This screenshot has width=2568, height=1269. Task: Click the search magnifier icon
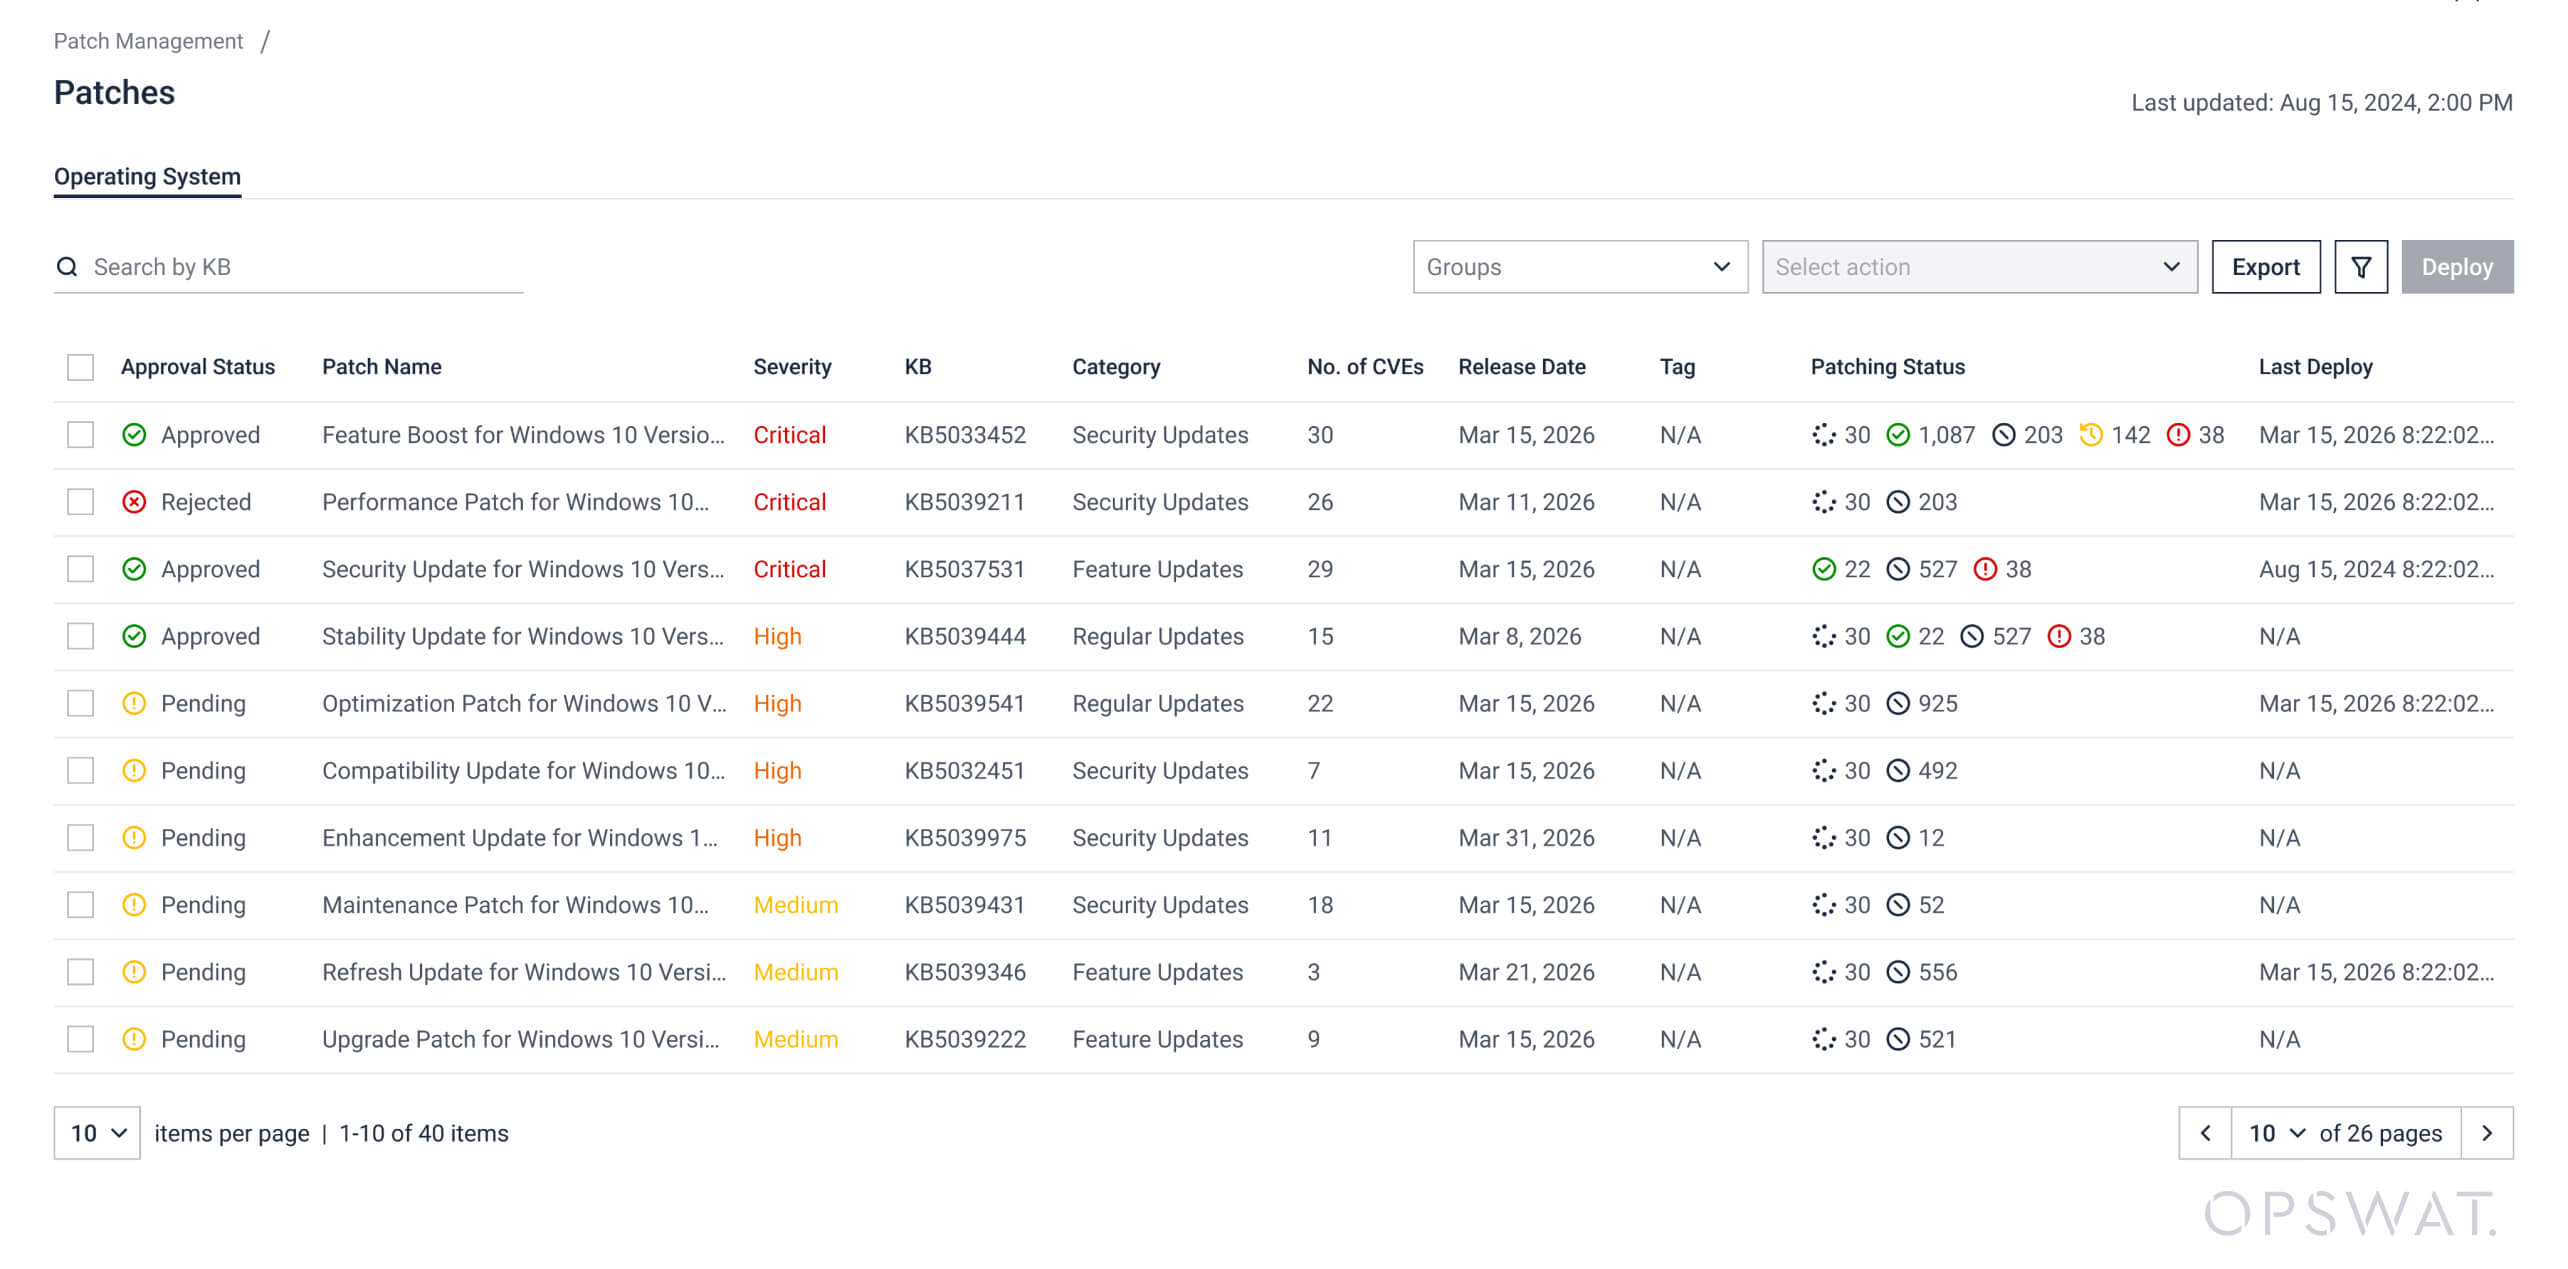(x=67, y=267)
